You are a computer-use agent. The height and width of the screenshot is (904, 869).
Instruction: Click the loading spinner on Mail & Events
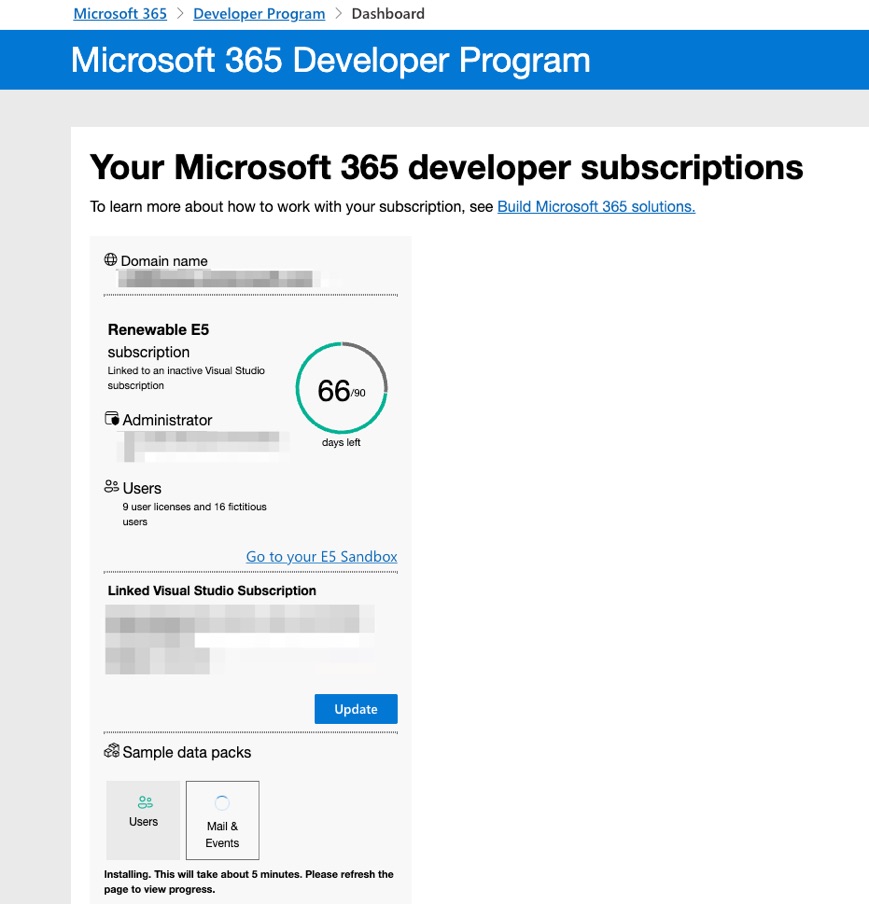pyautogui.click(x=222, y=803)
